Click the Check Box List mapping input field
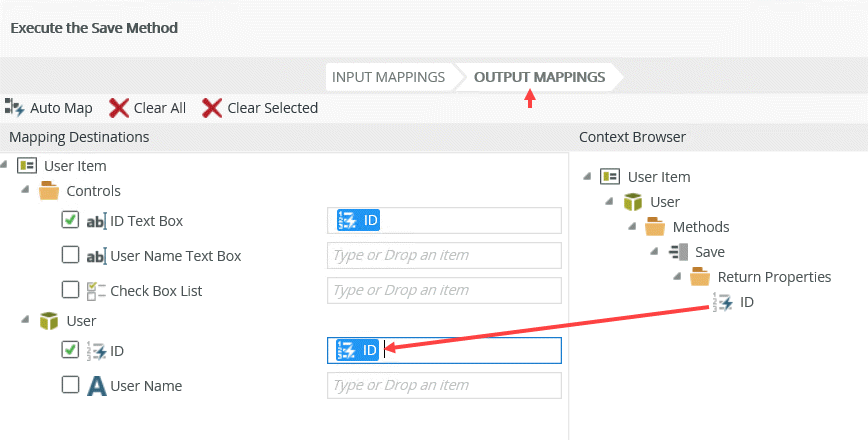 tap(444, 290)
